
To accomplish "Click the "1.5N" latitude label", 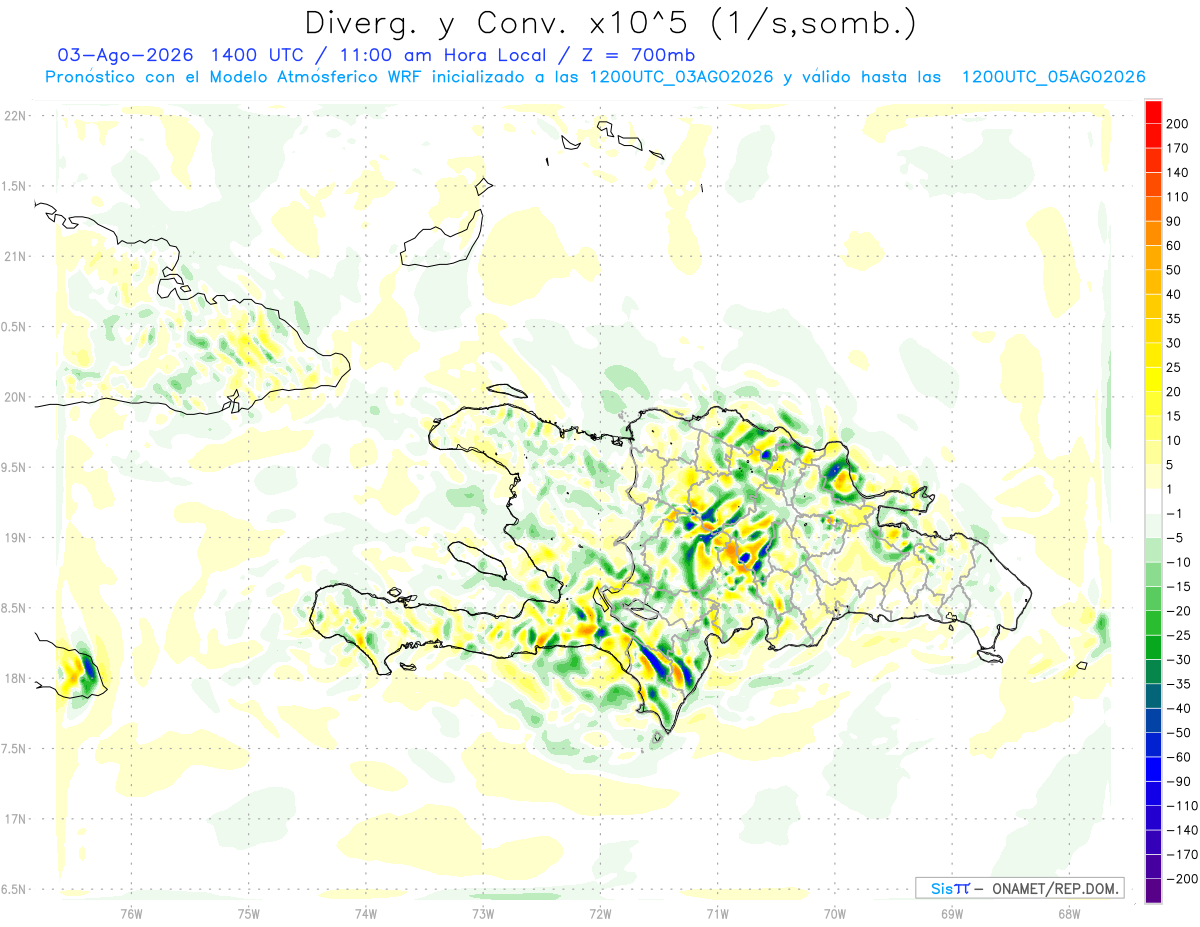I will (x=14, y=186).
